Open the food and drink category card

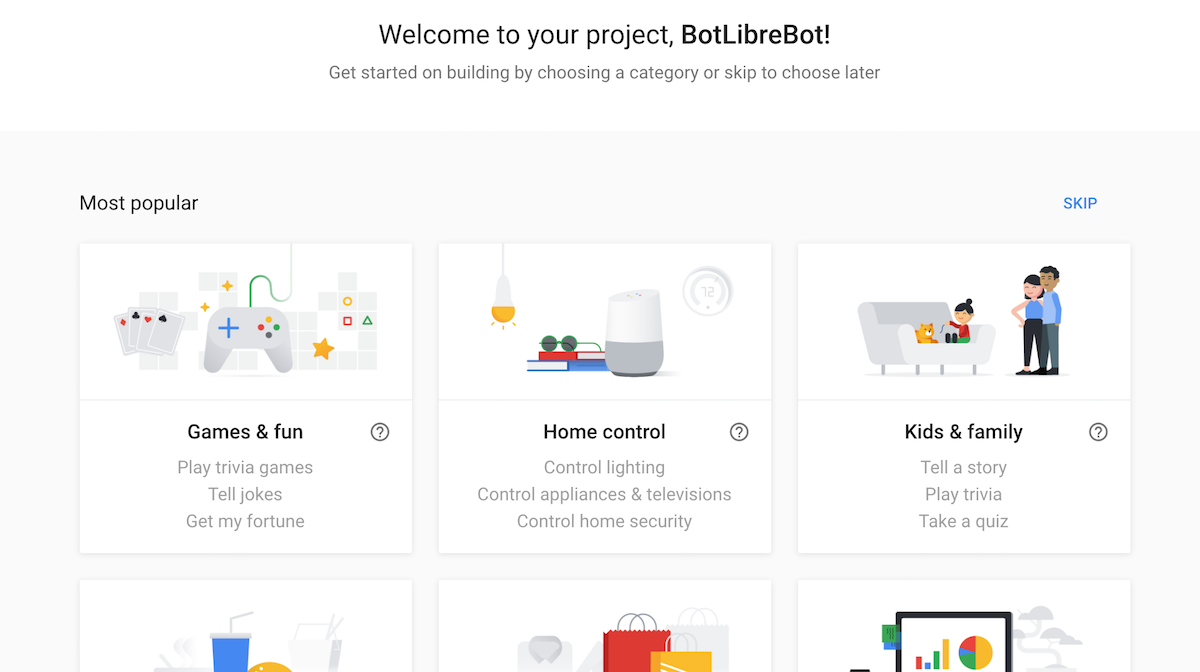245,630
